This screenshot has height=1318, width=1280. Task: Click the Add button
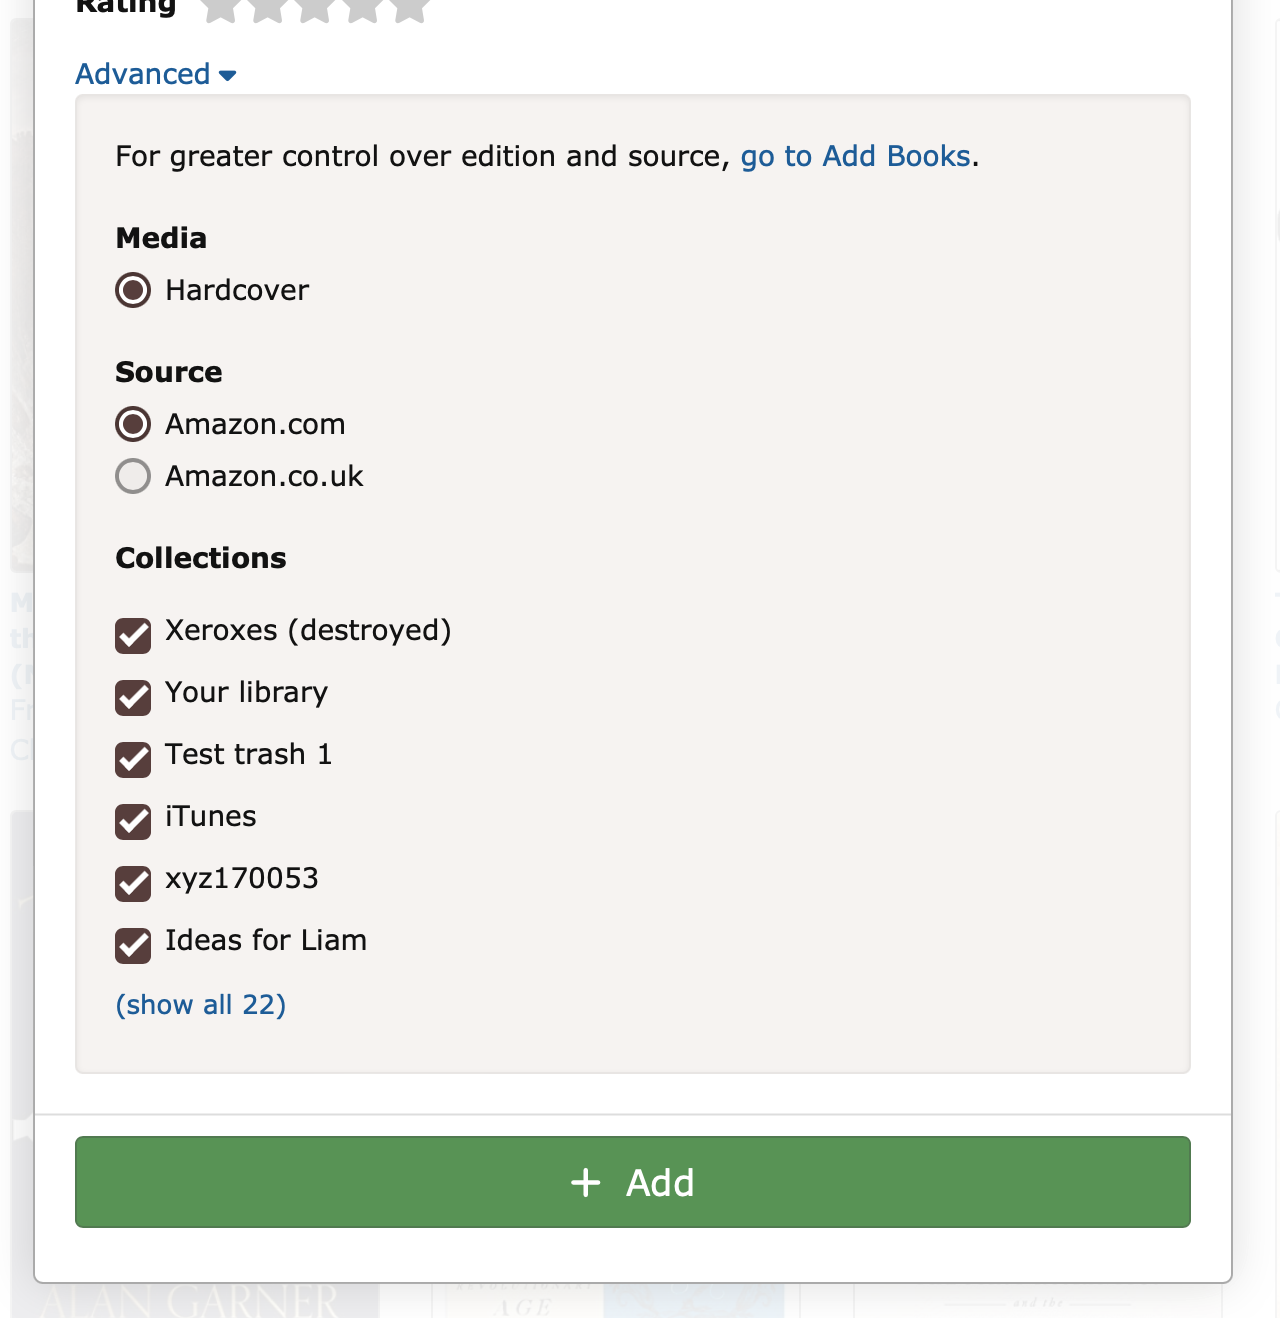click(x=632, y=1182)
